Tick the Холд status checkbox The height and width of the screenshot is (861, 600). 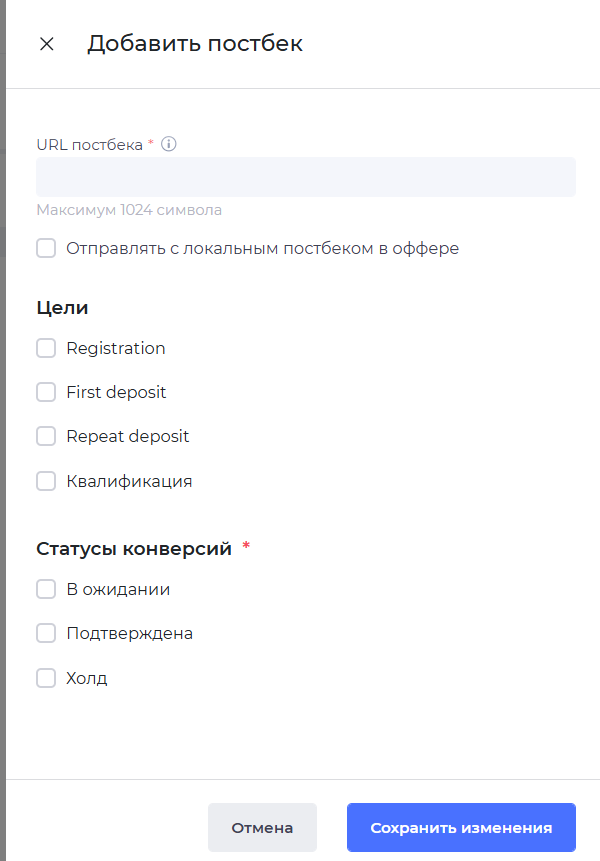click(x=46, y=678)
